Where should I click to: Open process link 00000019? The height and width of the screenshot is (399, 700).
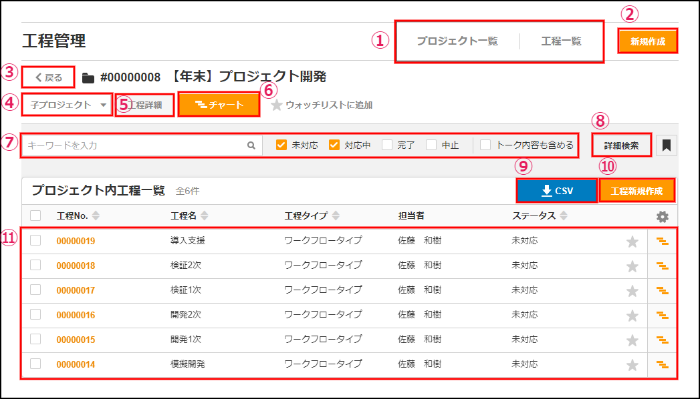pos(76,241)
